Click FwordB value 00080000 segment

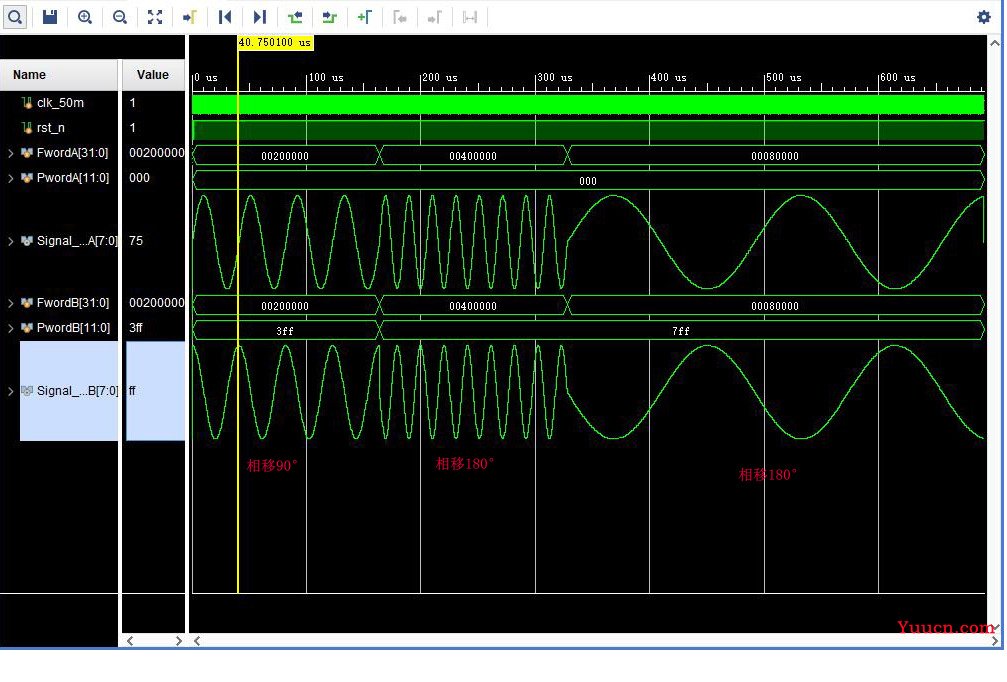775,306
